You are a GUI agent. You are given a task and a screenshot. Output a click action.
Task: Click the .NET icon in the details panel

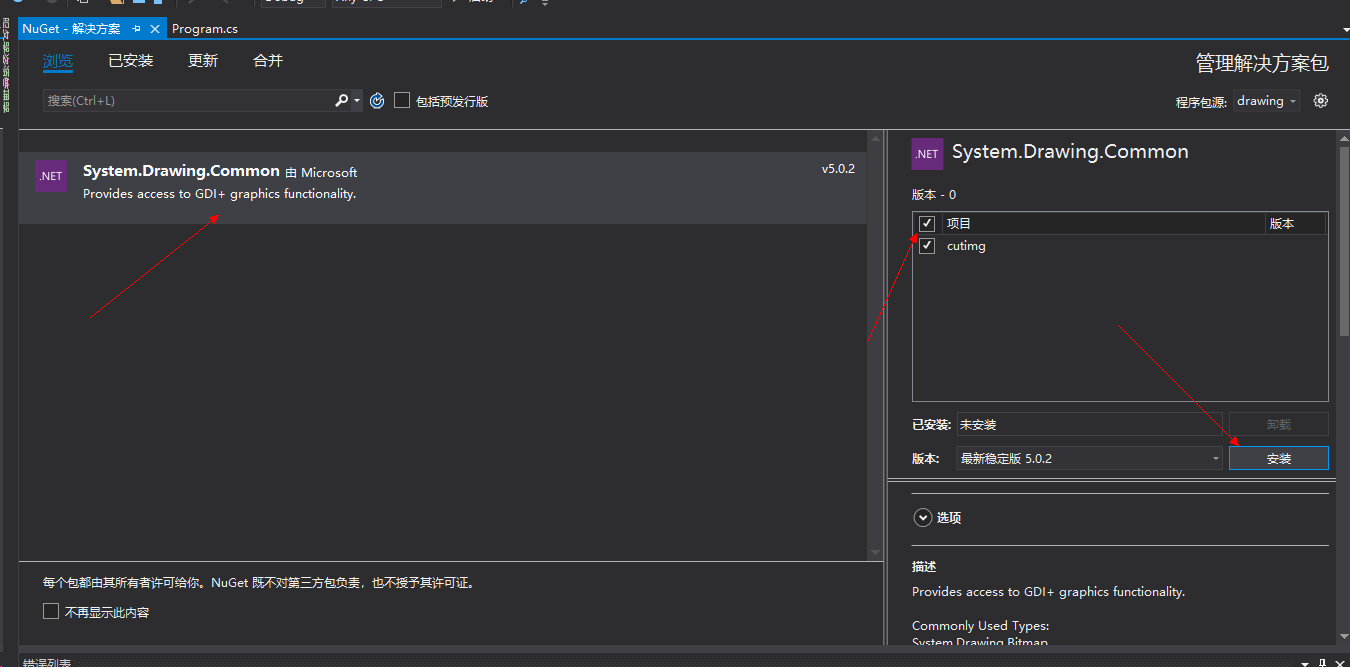[927, 153]
